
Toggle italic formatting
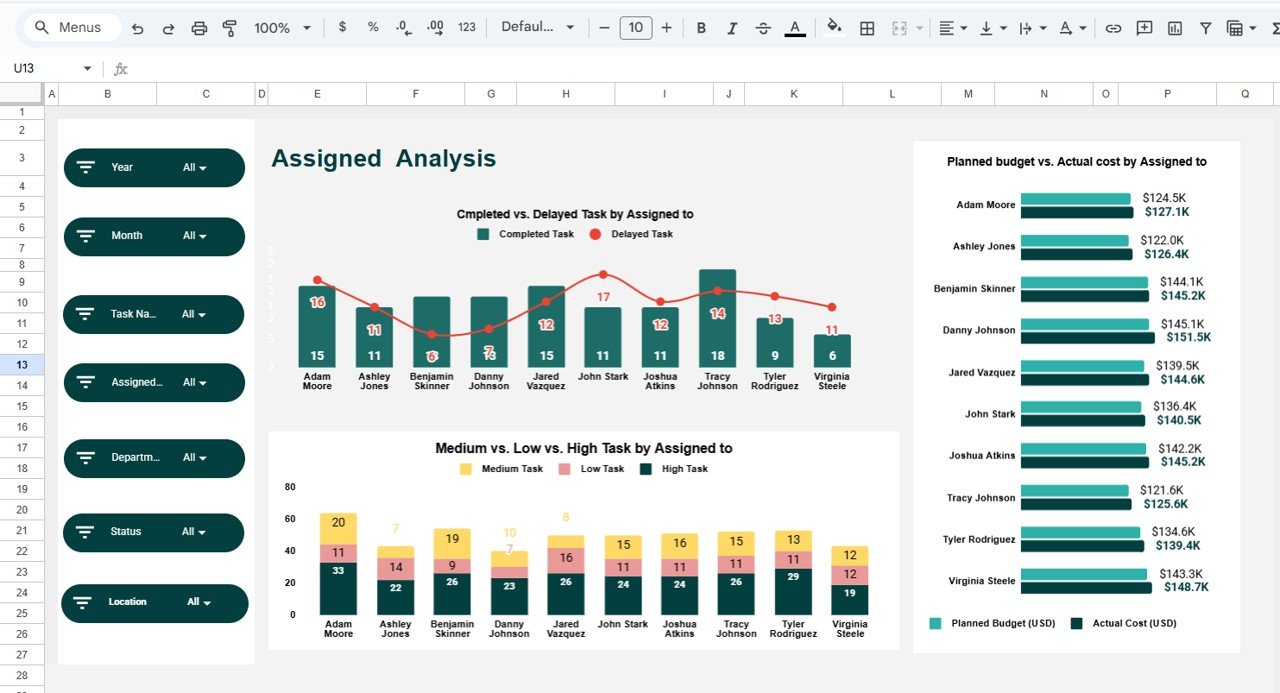pyautogui.click(x=732, y=28)
